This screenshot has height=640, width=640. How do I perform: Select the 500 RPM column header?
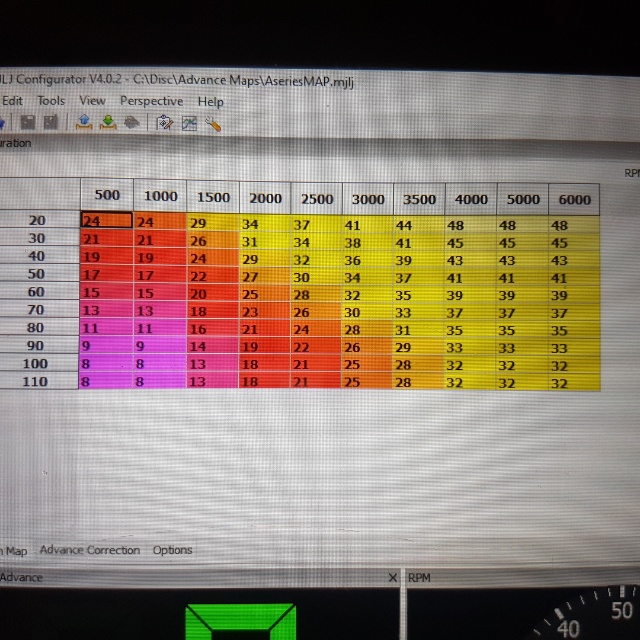pyautogui.click(x=107, y=195)
